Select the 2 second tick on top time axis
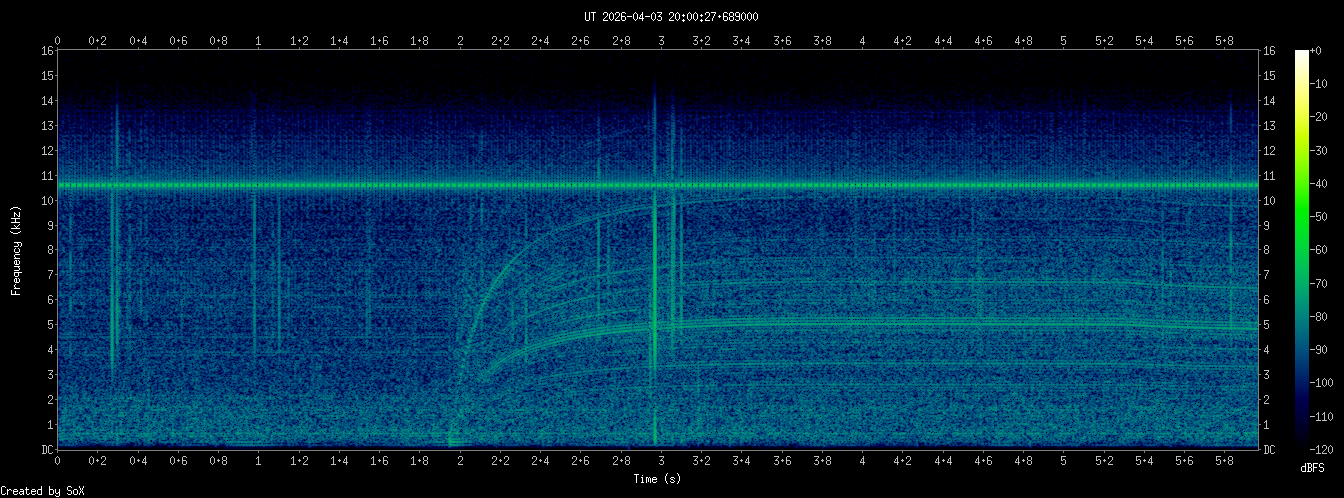 click(x=460, y=40)
